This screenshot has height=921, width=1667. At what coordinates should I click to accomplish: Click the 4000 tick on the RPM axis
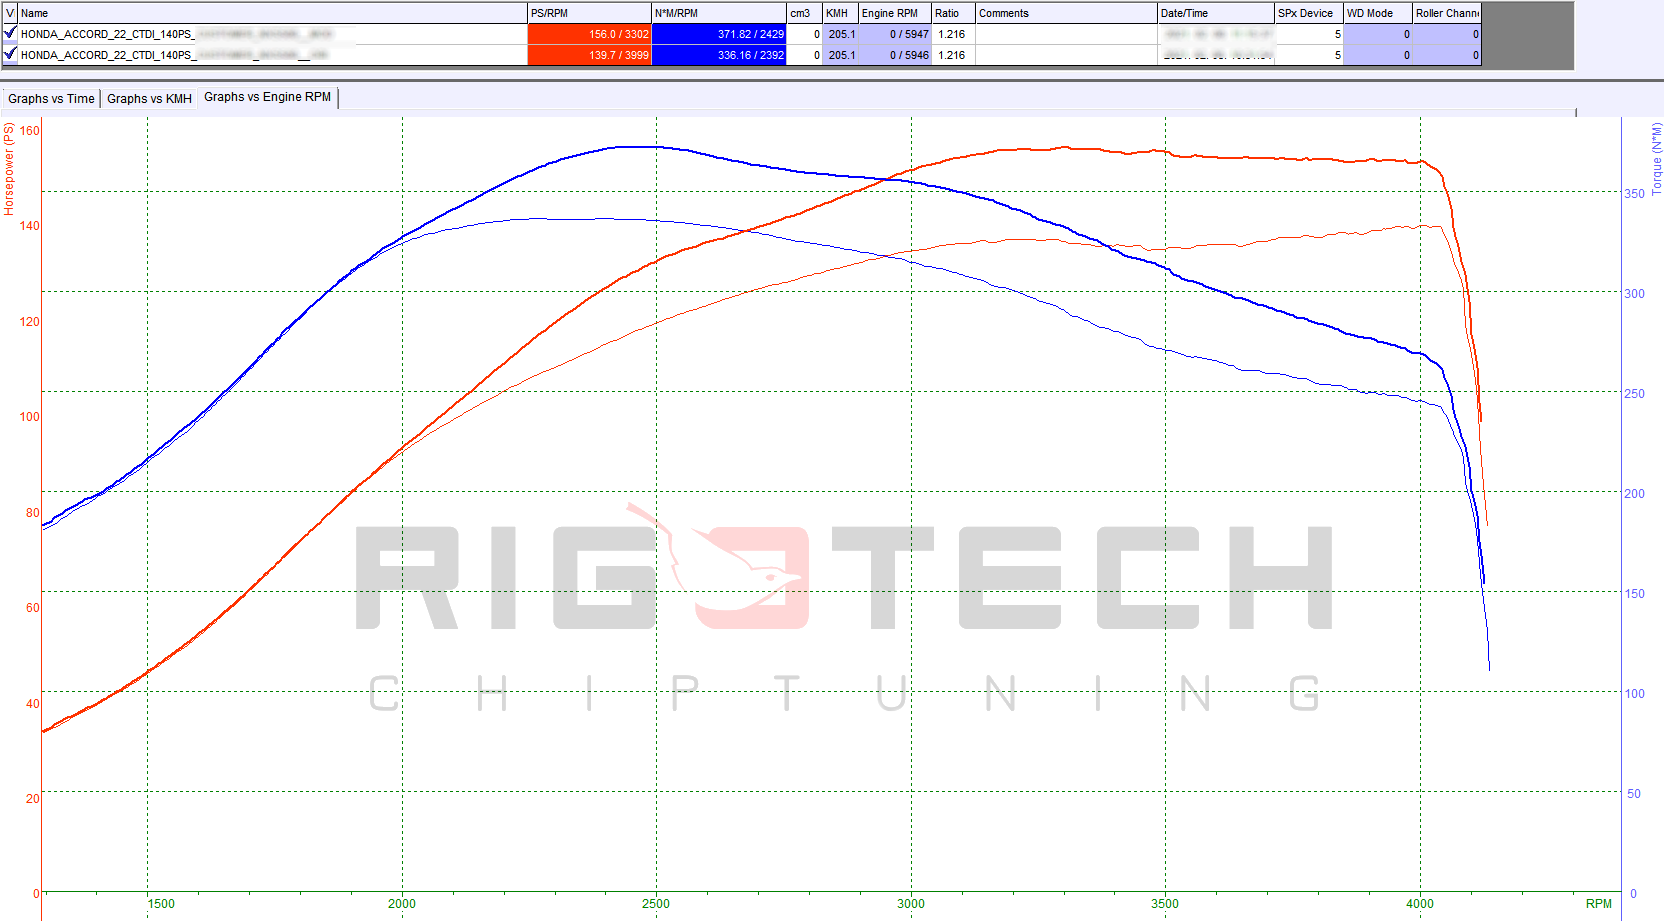click(1420, 904)
